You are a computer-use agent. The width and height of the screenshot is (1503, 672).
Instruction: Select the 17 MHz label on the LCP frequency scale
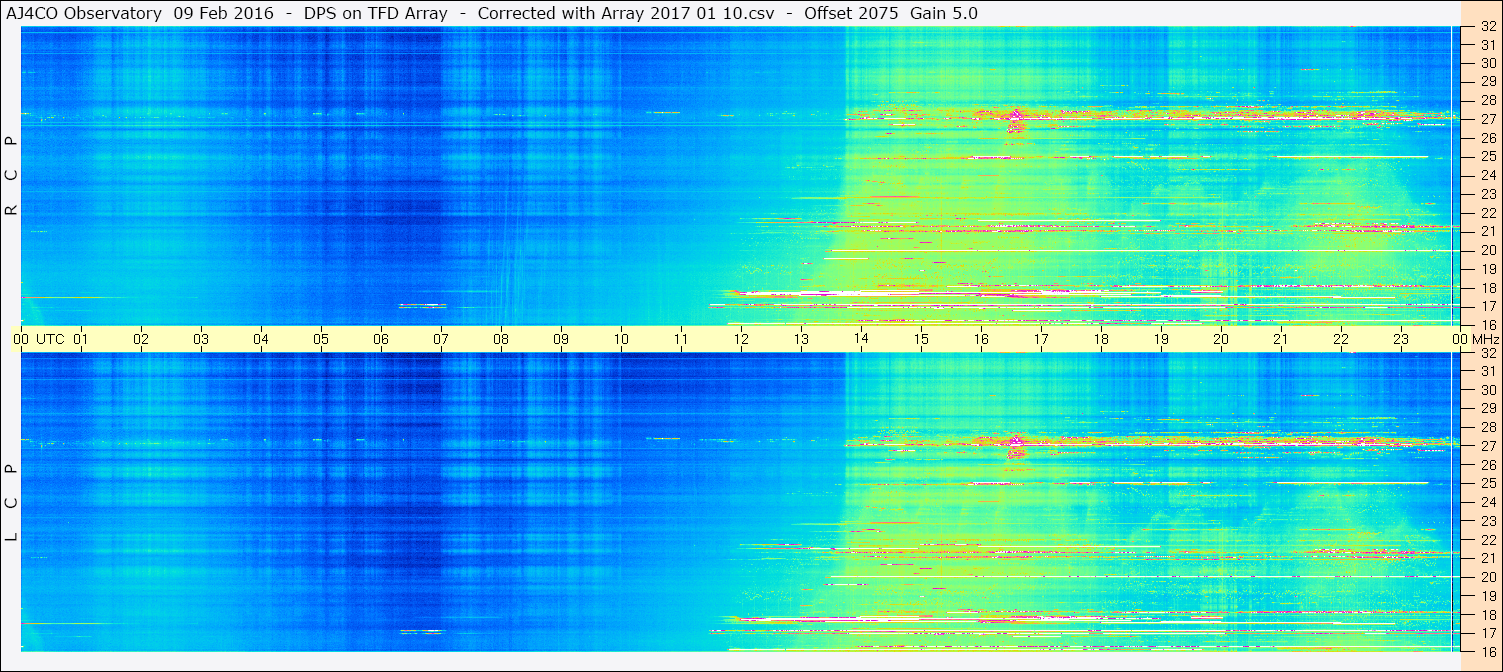1487,633
